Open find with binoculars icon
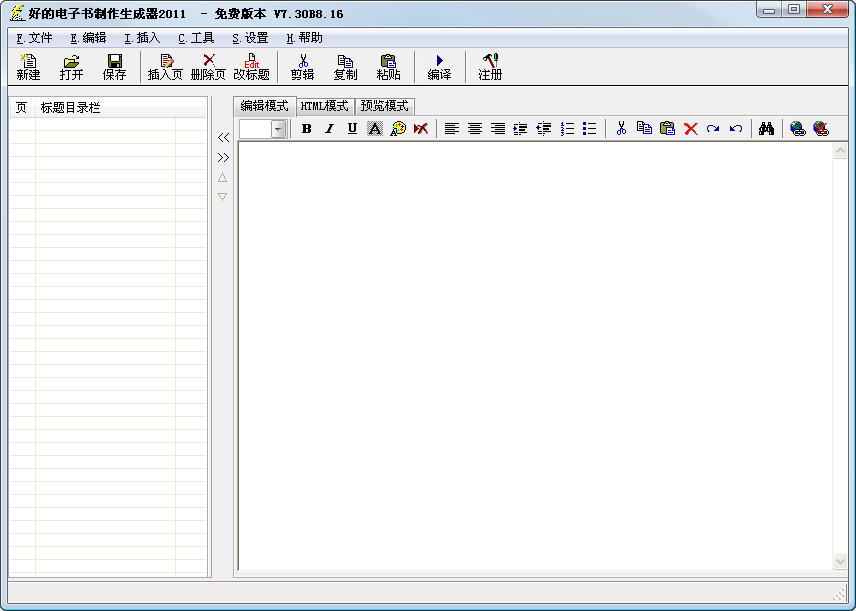The width and height of the screenshot is (856, 611). [x=766, y=129]
